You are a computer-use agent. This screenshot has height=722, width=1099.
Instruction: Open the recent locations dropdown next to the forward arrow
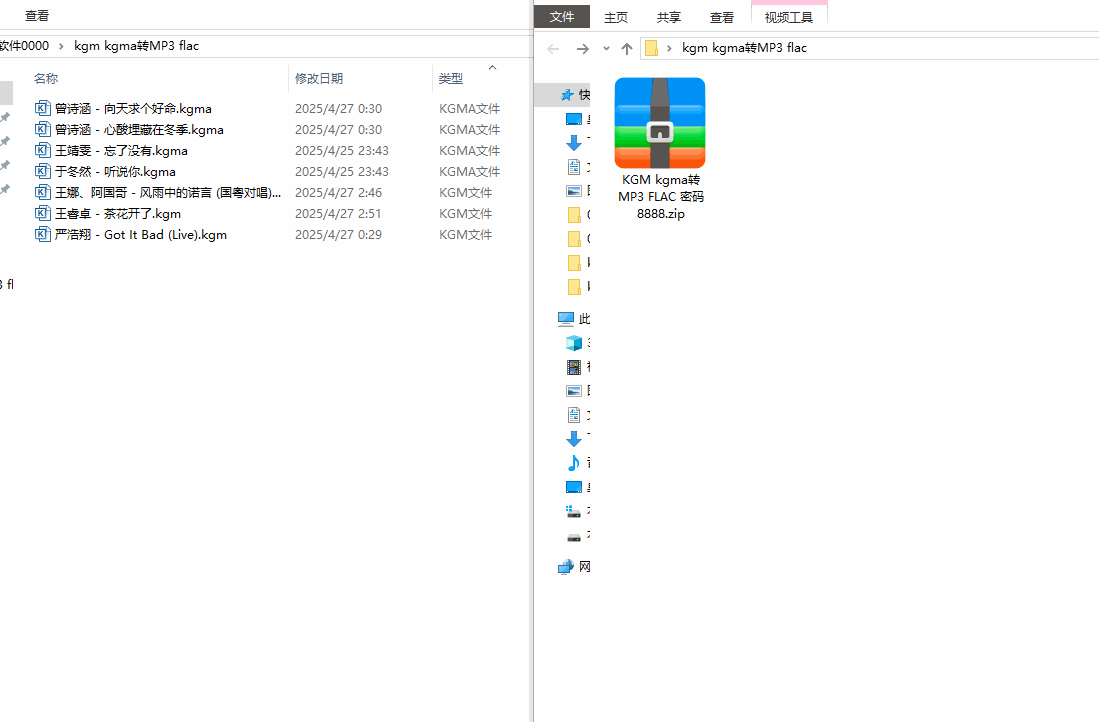[606, 48]
